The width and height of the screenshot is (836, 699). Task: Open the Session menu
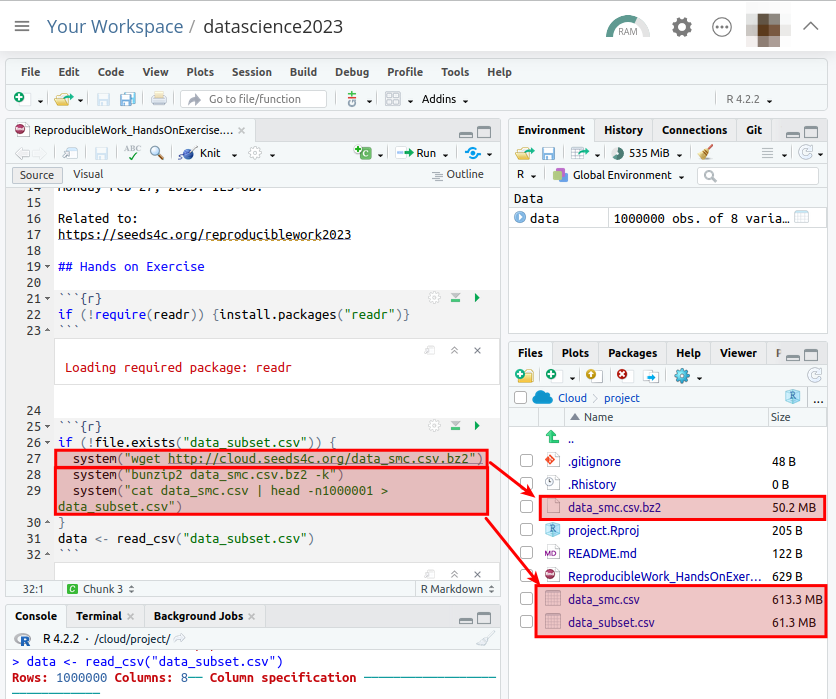(x=252, y=72)
